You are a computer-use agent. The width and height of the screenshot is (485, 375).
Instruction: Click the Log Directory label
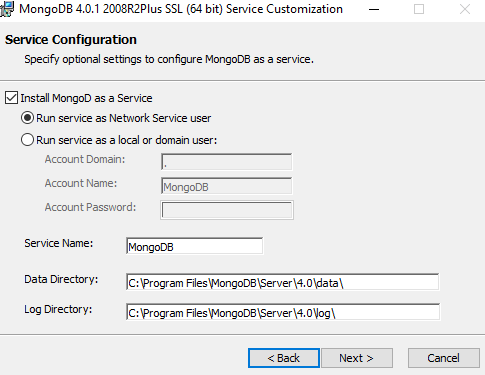(58, 309)
